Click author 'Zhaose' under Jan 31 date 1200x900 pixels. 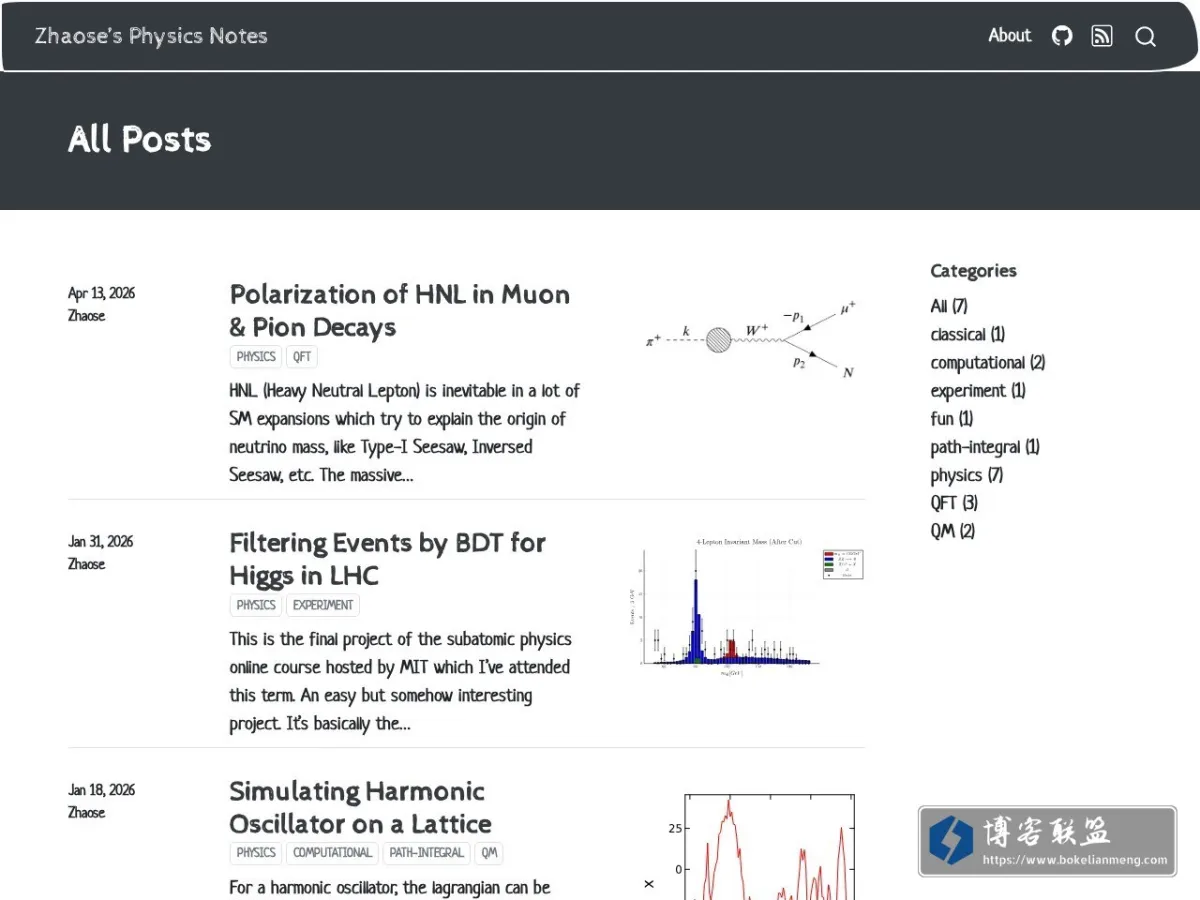pos(86,564)
